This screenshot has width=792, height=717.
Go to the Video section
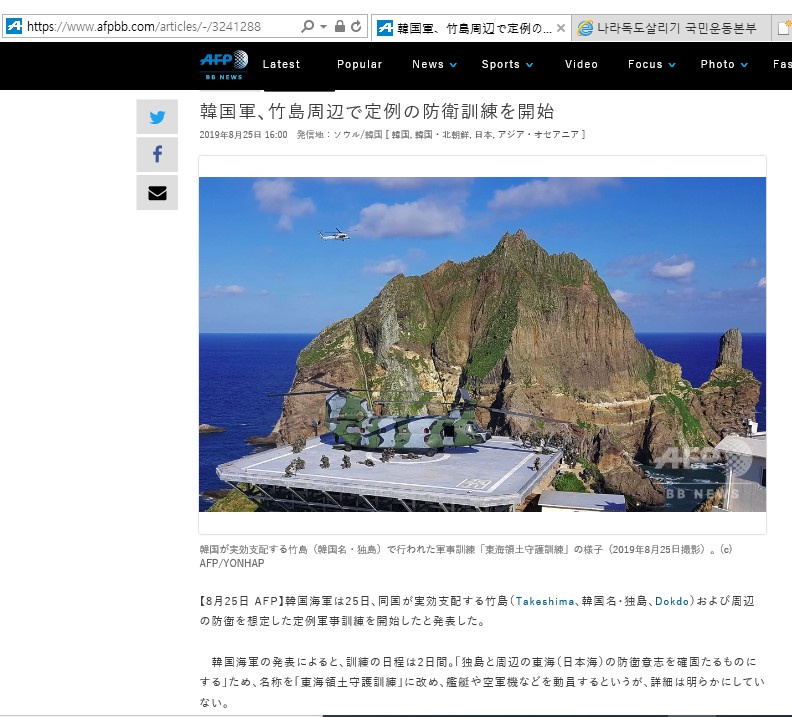[581, 64]
